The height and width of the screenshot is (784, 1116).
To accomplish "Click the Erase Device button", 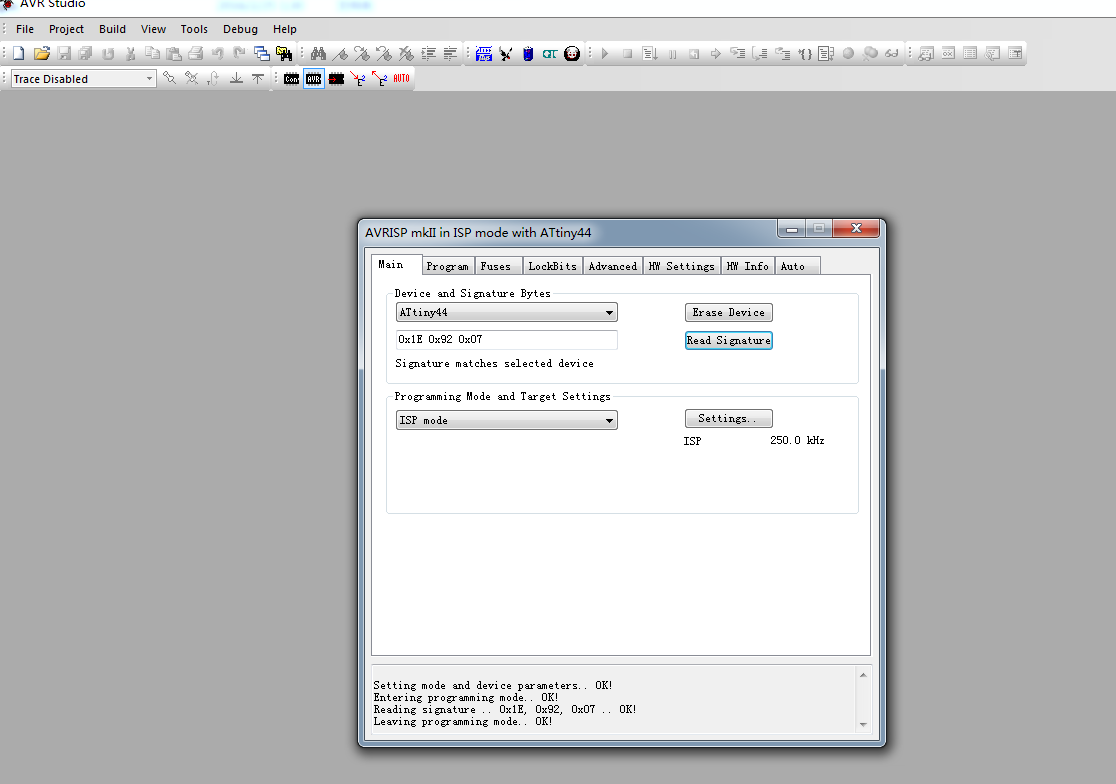I will tap(729, 312).
